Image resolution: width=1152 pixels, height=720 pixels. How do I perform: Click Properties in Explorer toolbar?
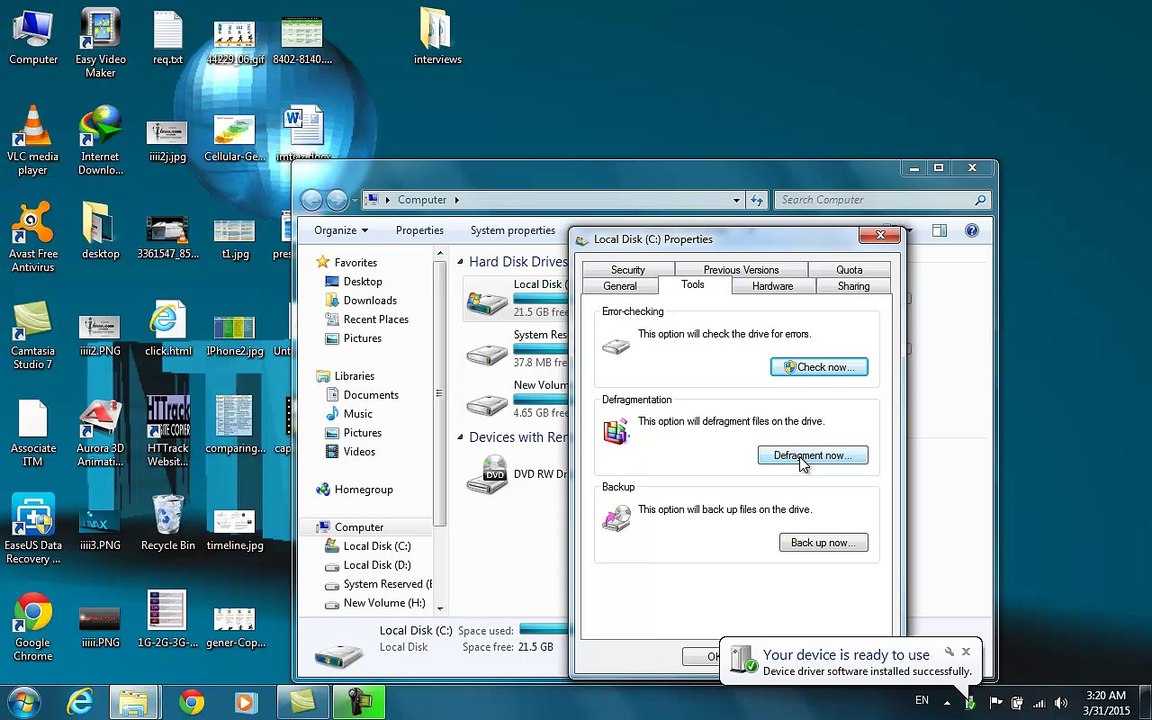pyautogui.click(x=420, y=231)
